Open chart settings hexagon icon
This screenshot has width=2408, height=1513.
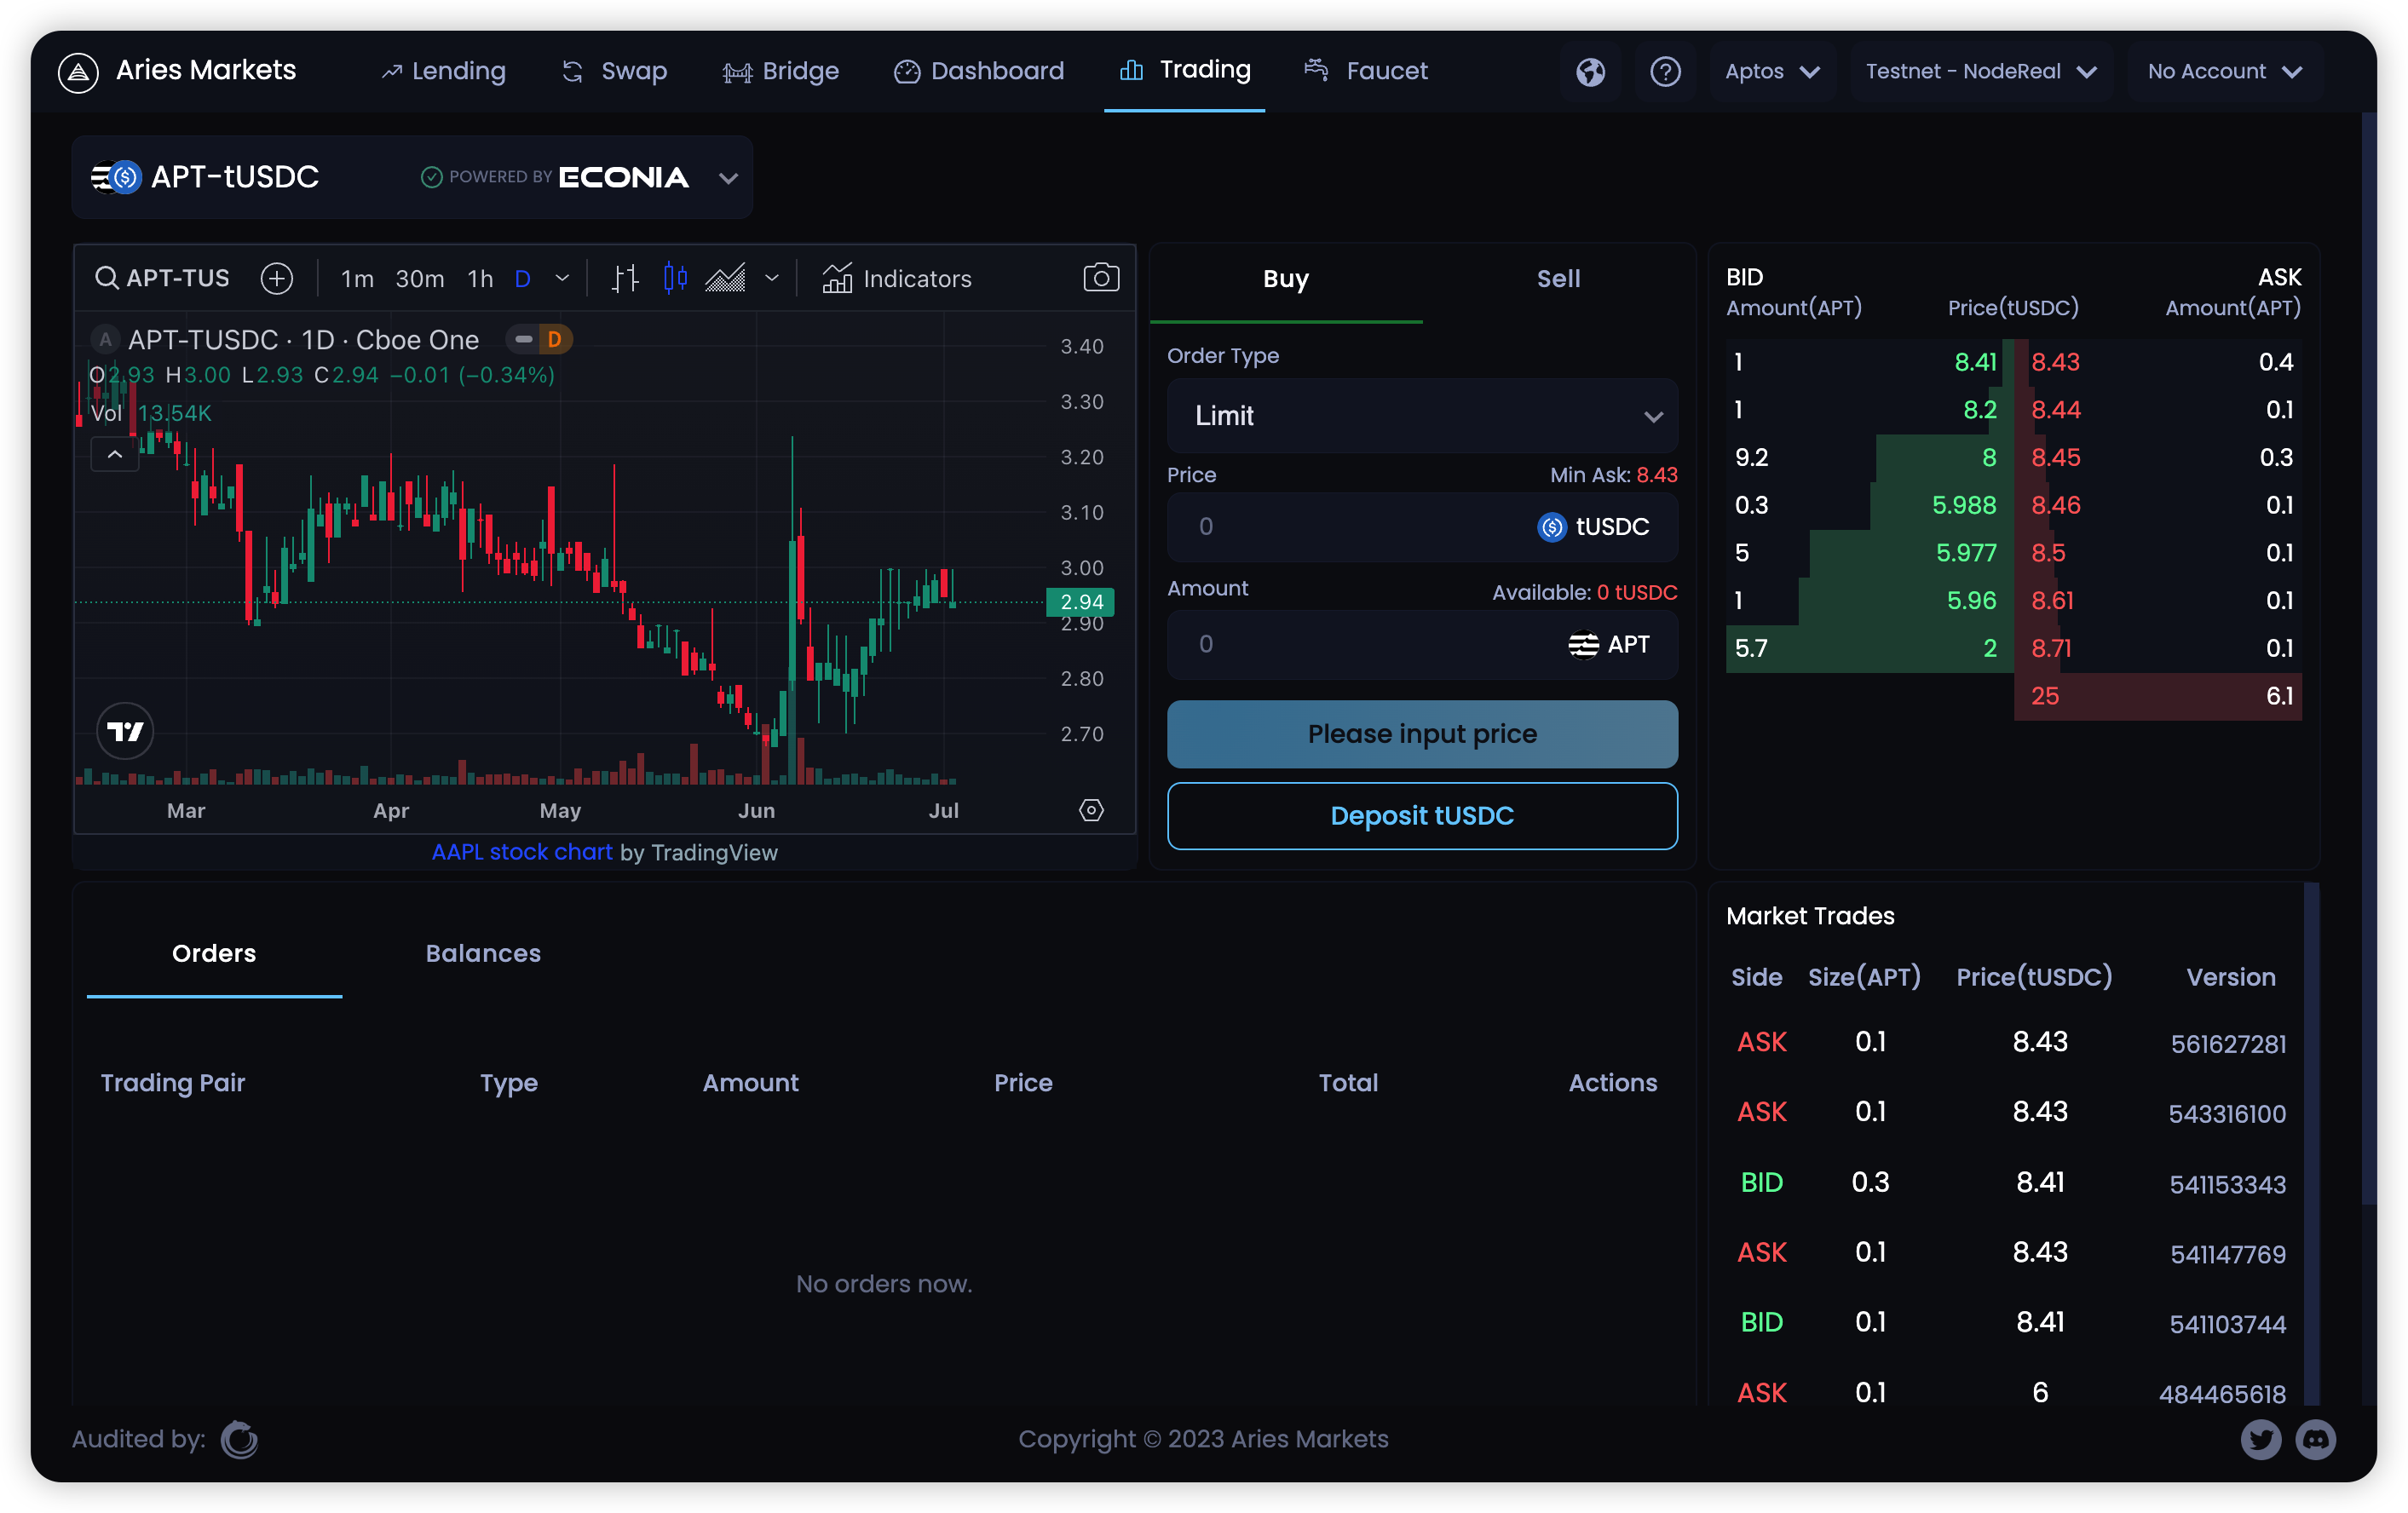tap(1091, 810)
